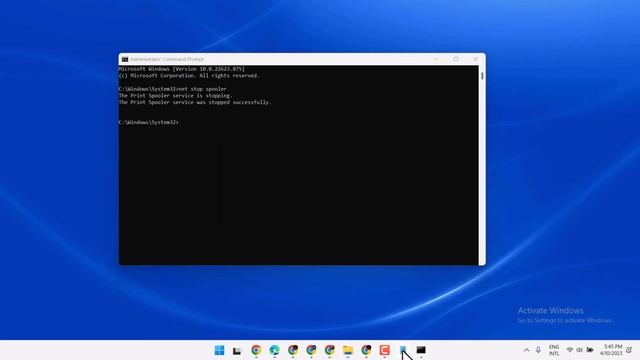Open File Explorer from the taskbar
This screenshot has height=360, width=640.
(348, 350)
